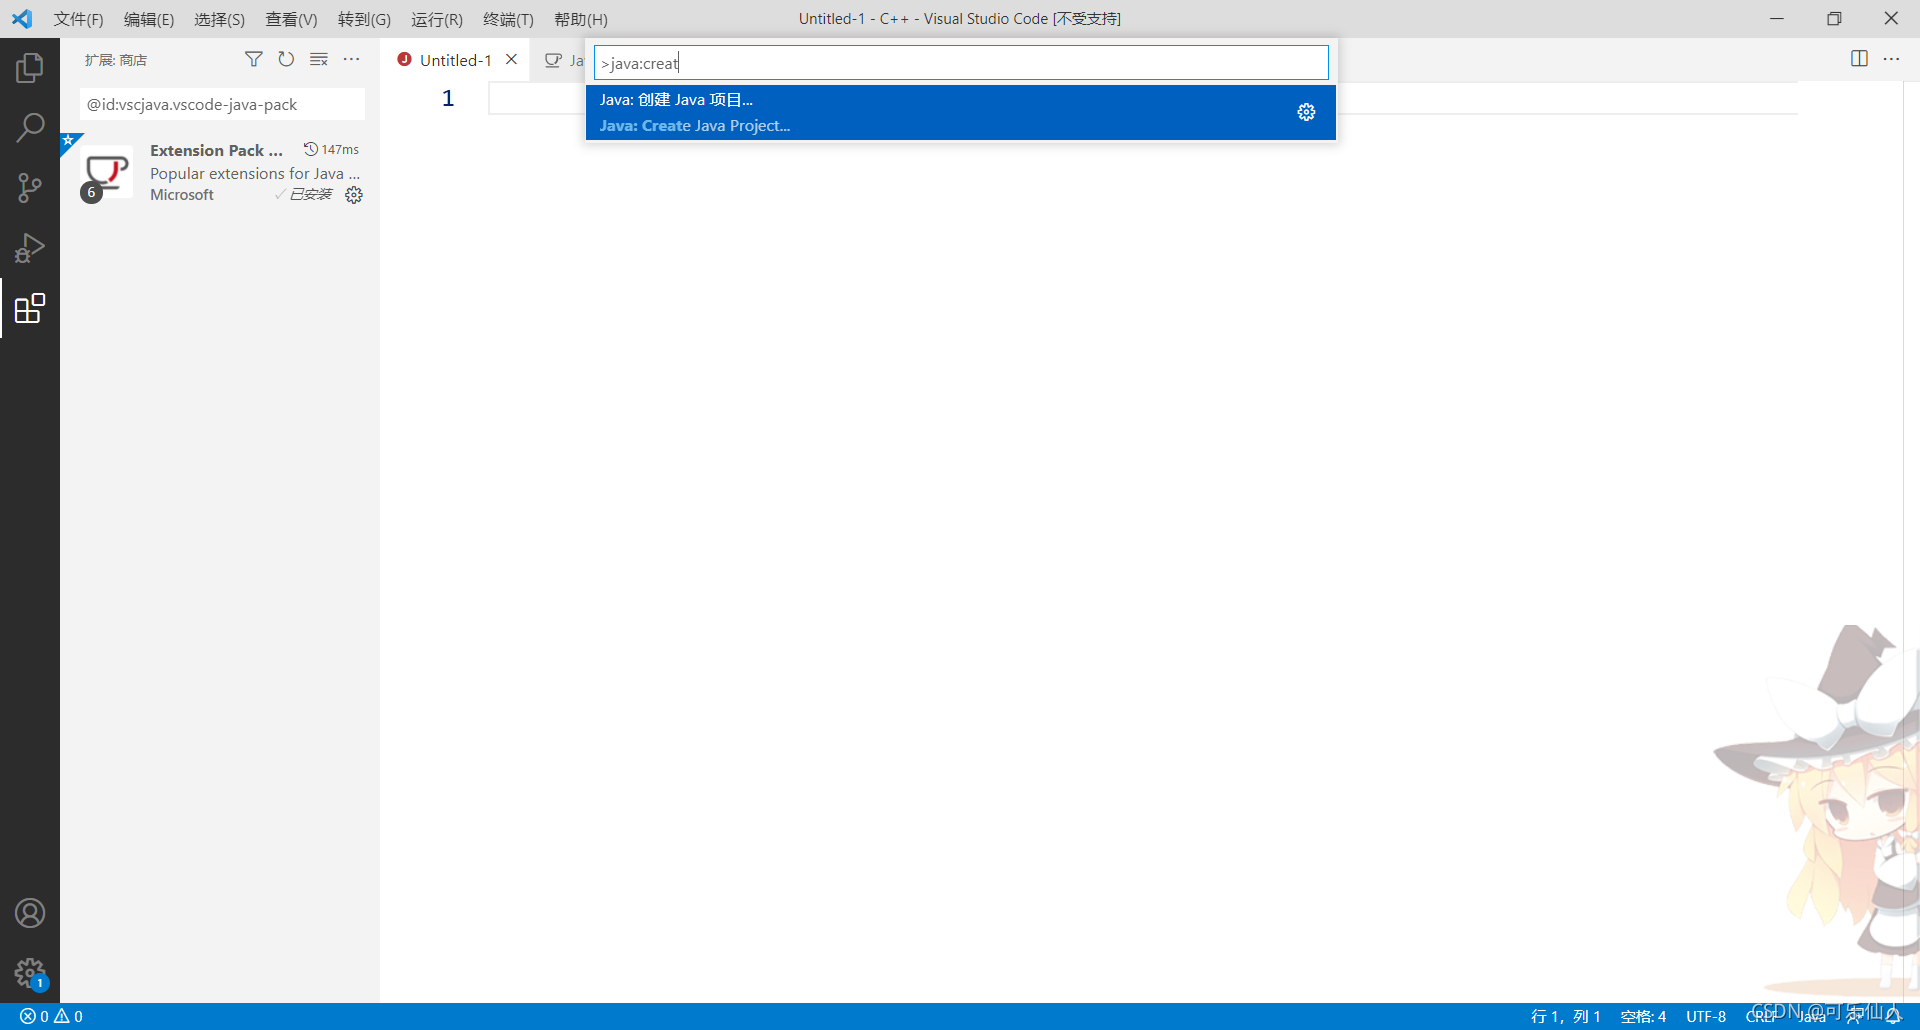
Task: Click the editor vertical scrollbar
Action: tap(1911, 540)
